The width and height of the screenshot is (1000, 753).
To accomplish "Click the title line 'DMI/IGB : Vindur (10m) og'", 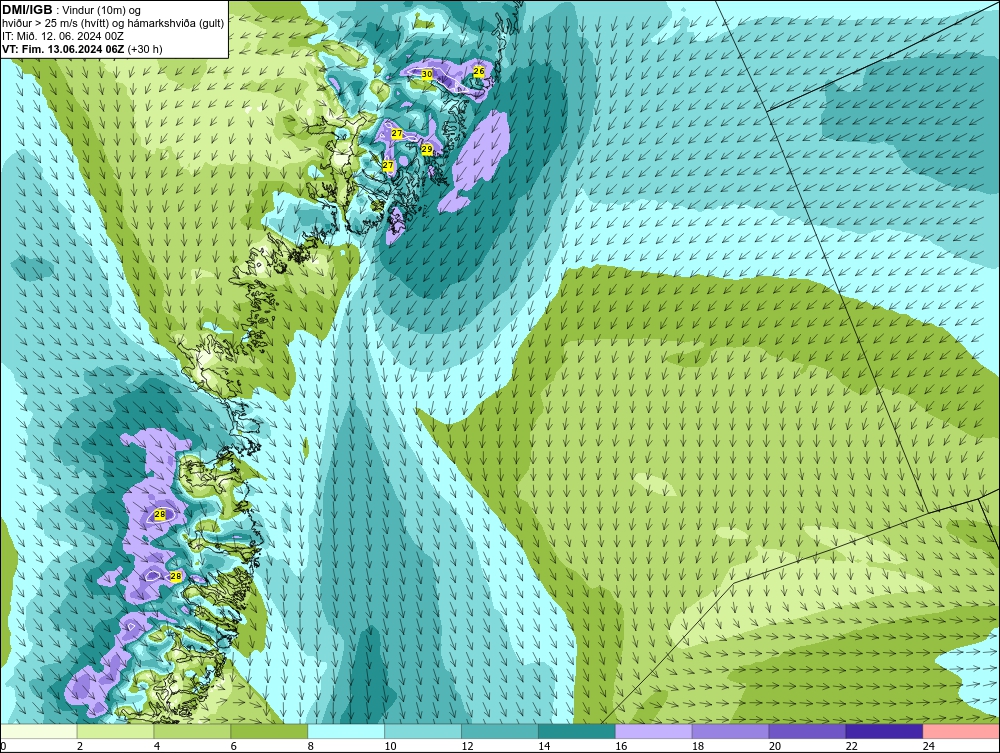I will click(72, 10).
